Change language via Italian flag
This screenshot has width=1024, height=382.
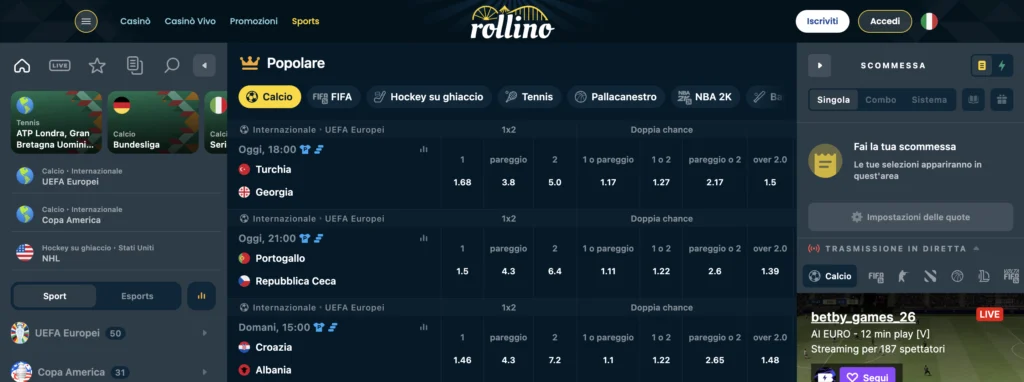[x=929, y=22]
